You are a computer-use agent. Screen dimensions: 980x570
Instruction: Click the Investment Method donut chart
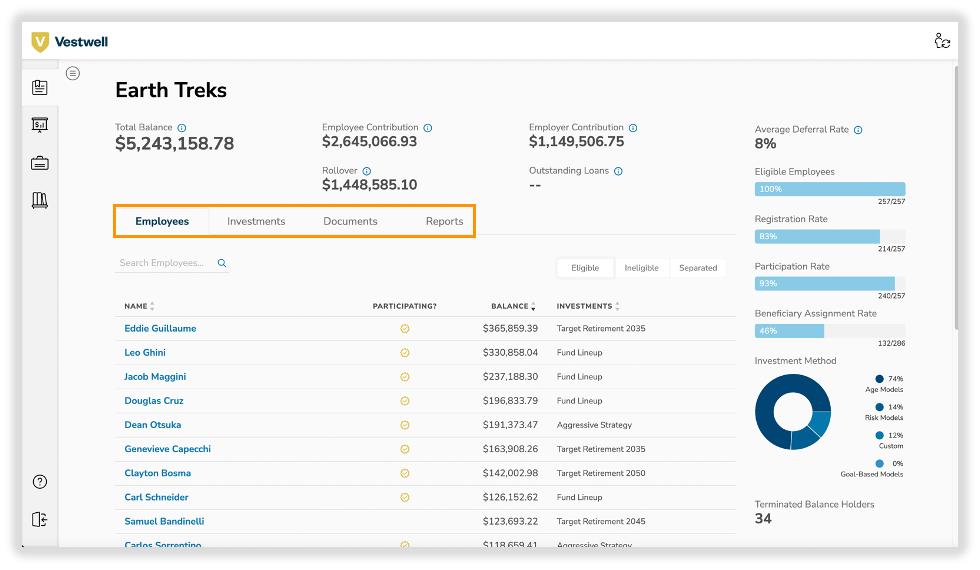(793, 412)
